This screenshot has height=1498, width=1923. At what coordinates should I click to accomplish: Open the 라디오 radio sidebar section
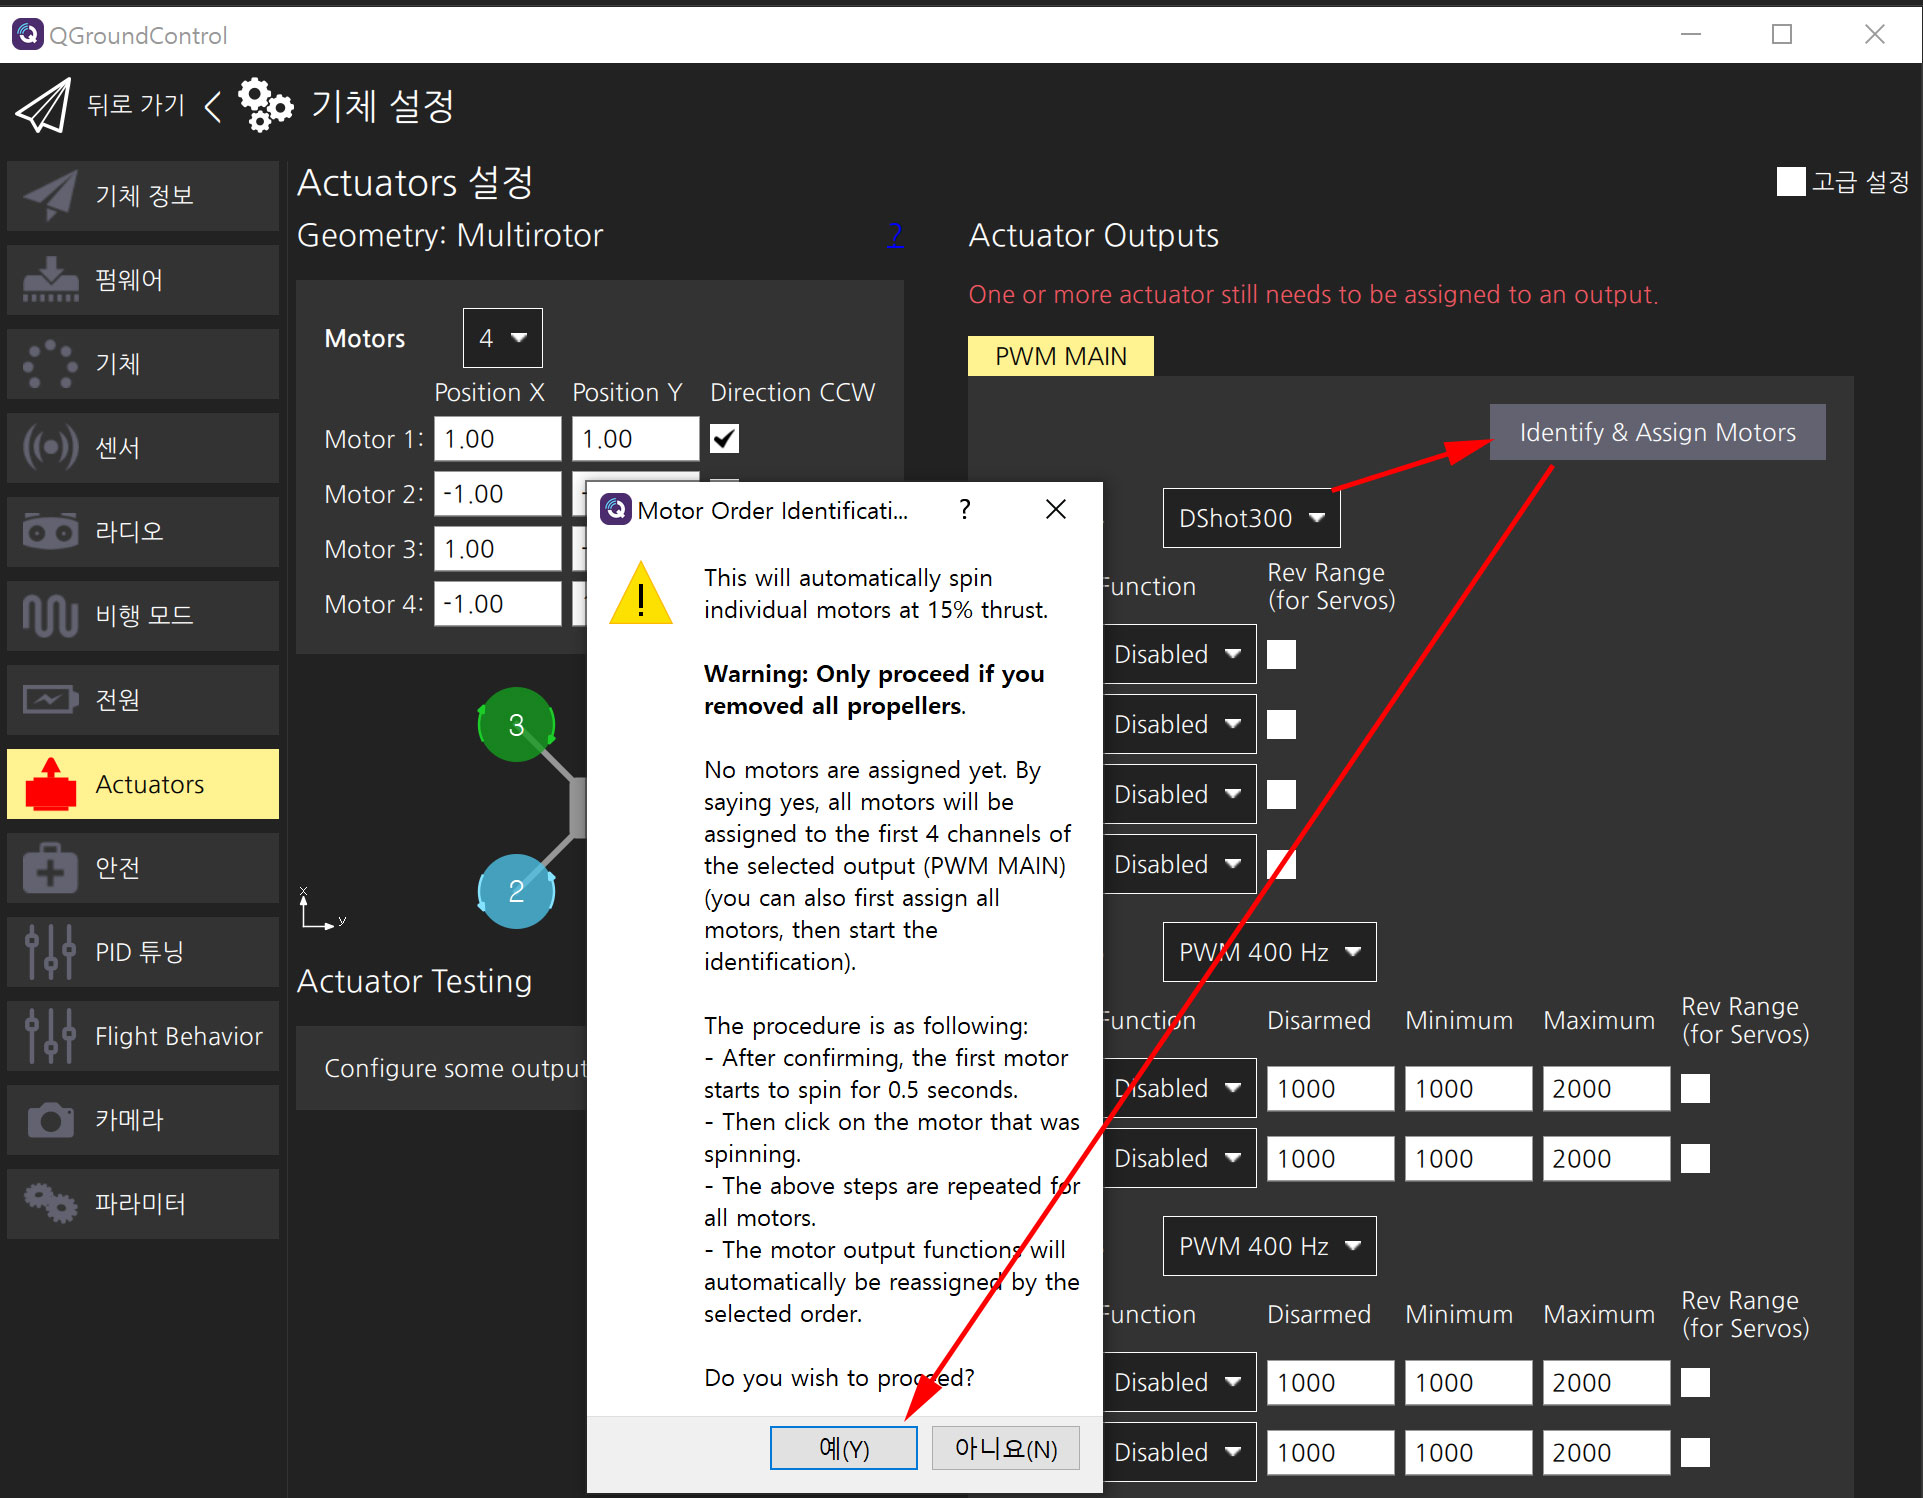click(x=142, y=531)
